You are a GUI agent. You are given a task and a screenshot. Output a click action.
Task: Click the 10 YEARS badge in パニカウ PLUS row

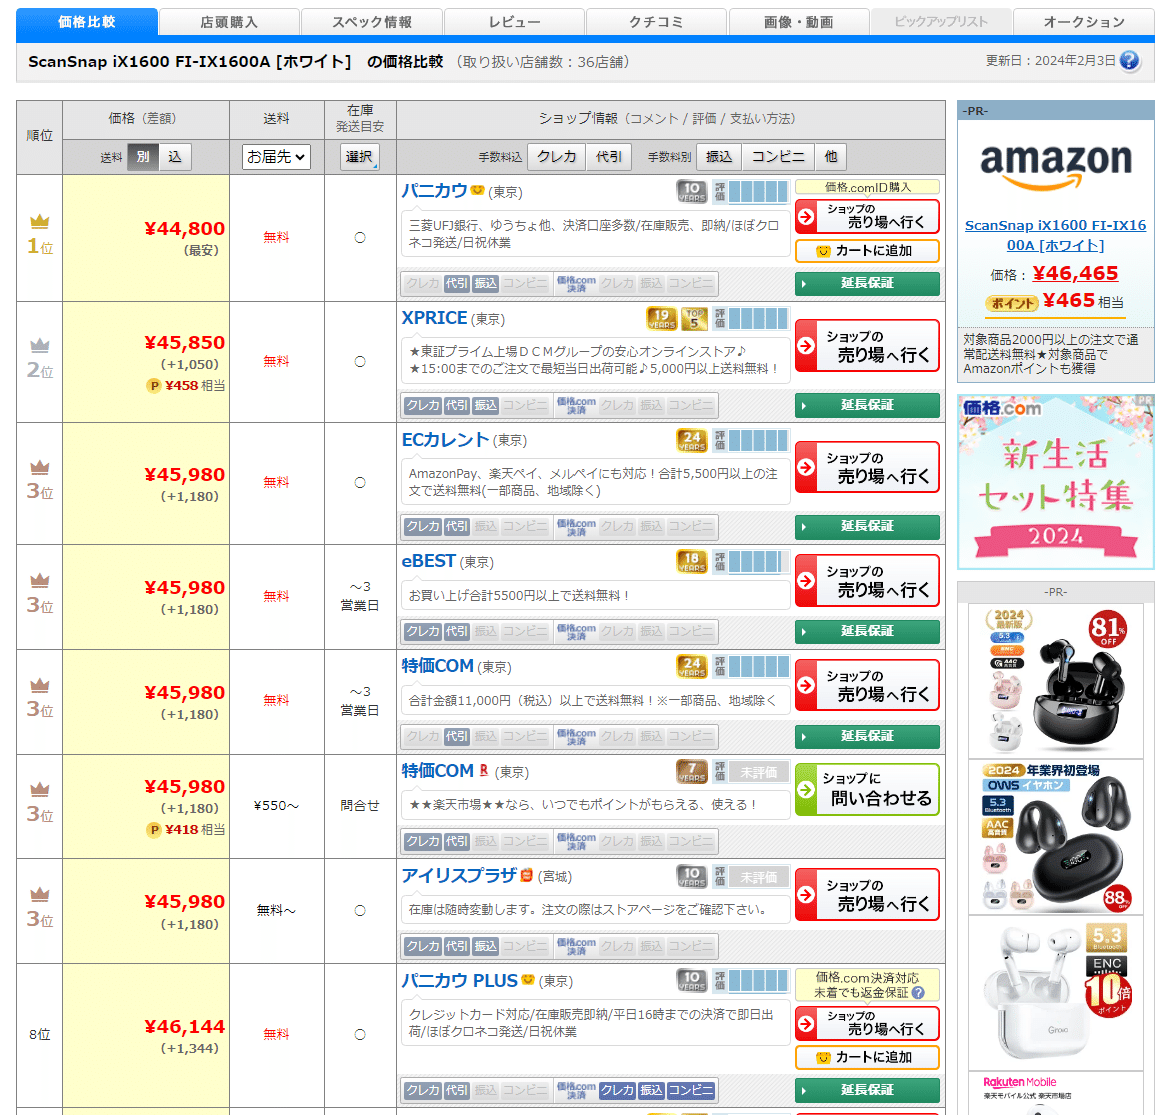point(691,981)
